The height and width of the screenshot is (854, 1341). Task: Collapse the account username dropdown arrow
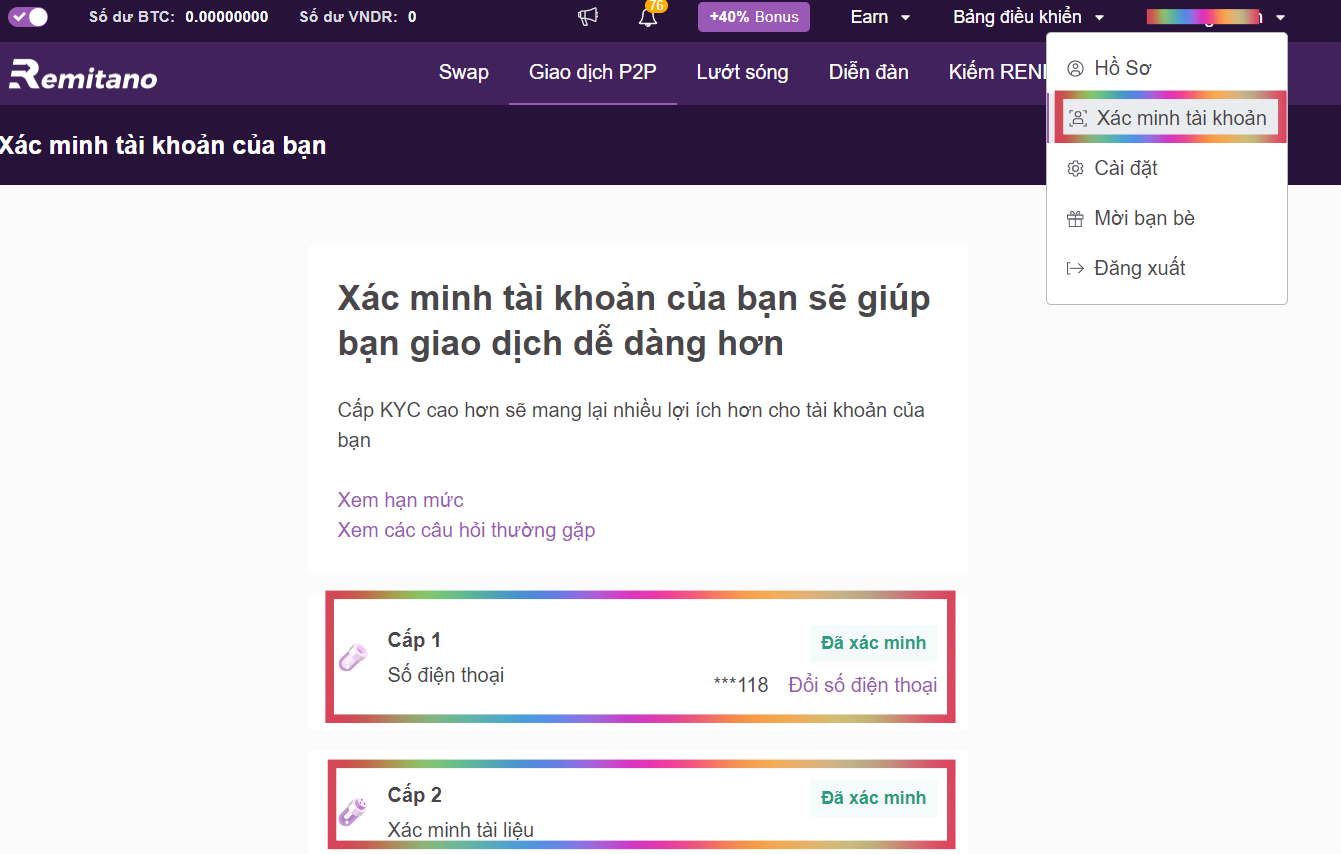[x=1280, y=18]
